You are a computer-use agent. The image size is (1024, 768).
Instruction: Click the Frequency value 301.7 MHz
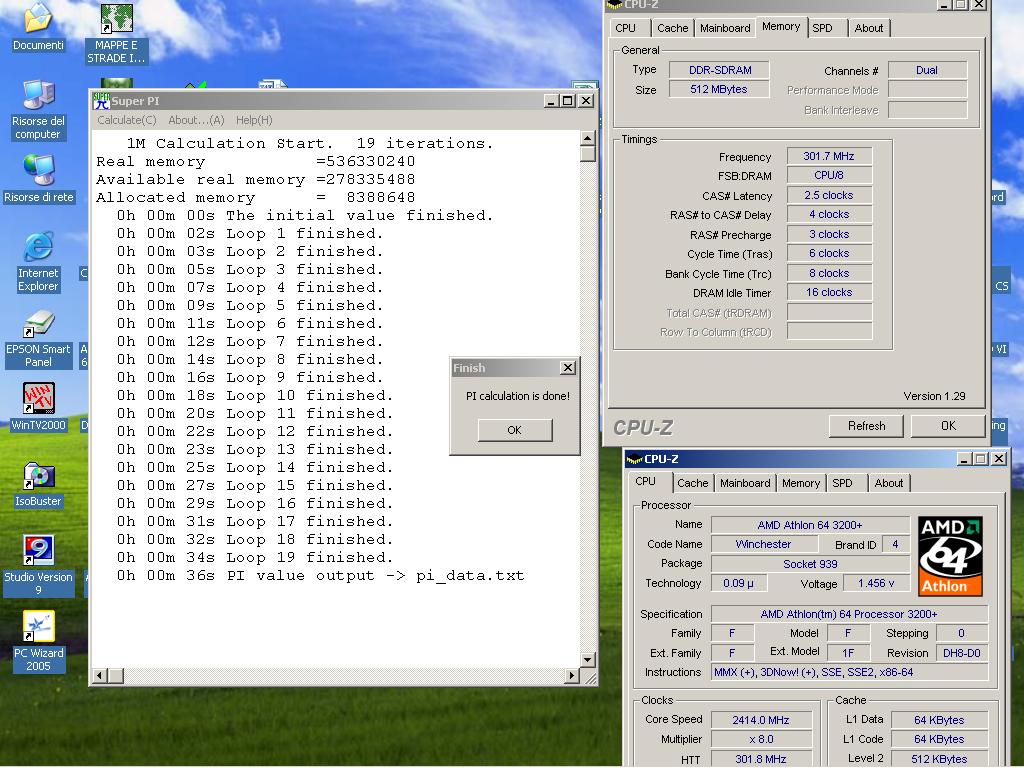click(x=829, y=156)
